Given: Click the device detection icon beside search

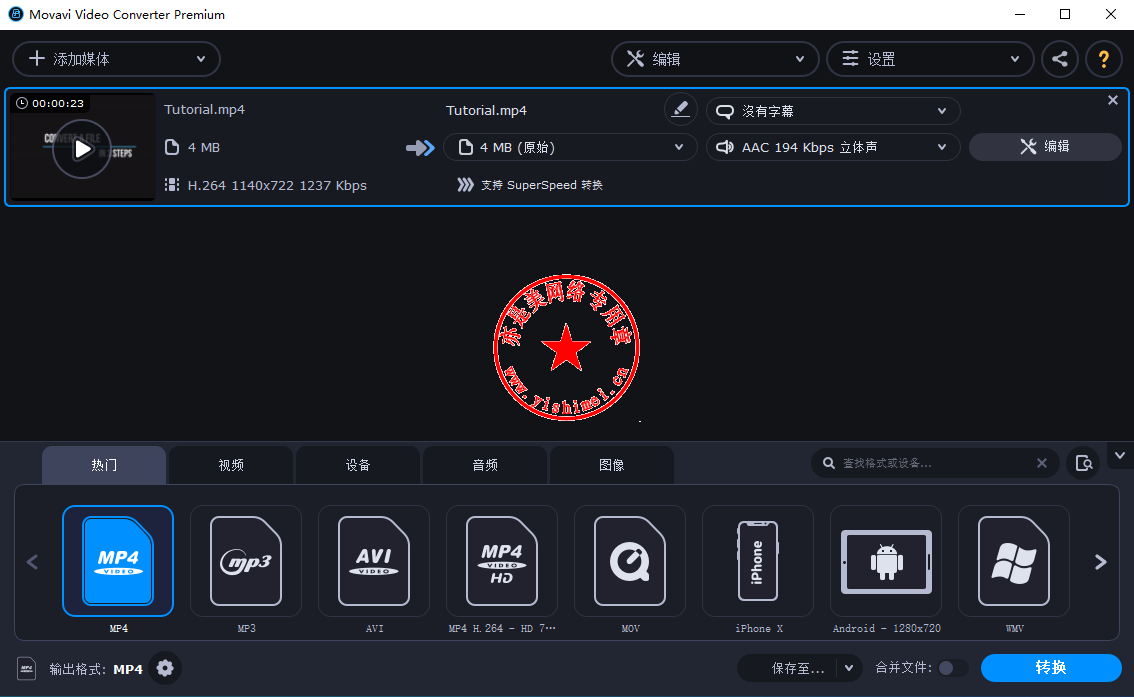Looking at the screenshot, I should [x=1083, y=463].
